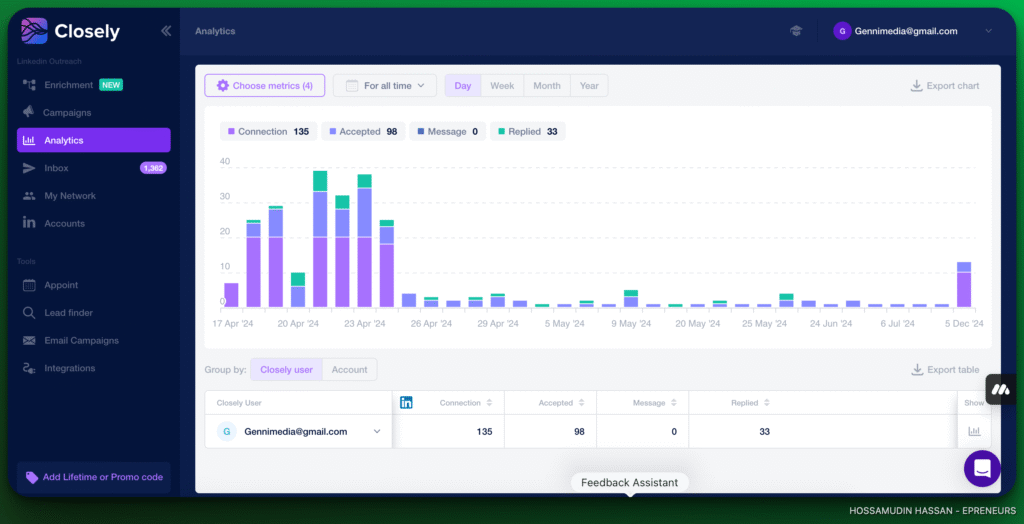The width and height of the screenshot is (1024, 524).
Task: Open the Appoint calendar tool
Action: 60,285
